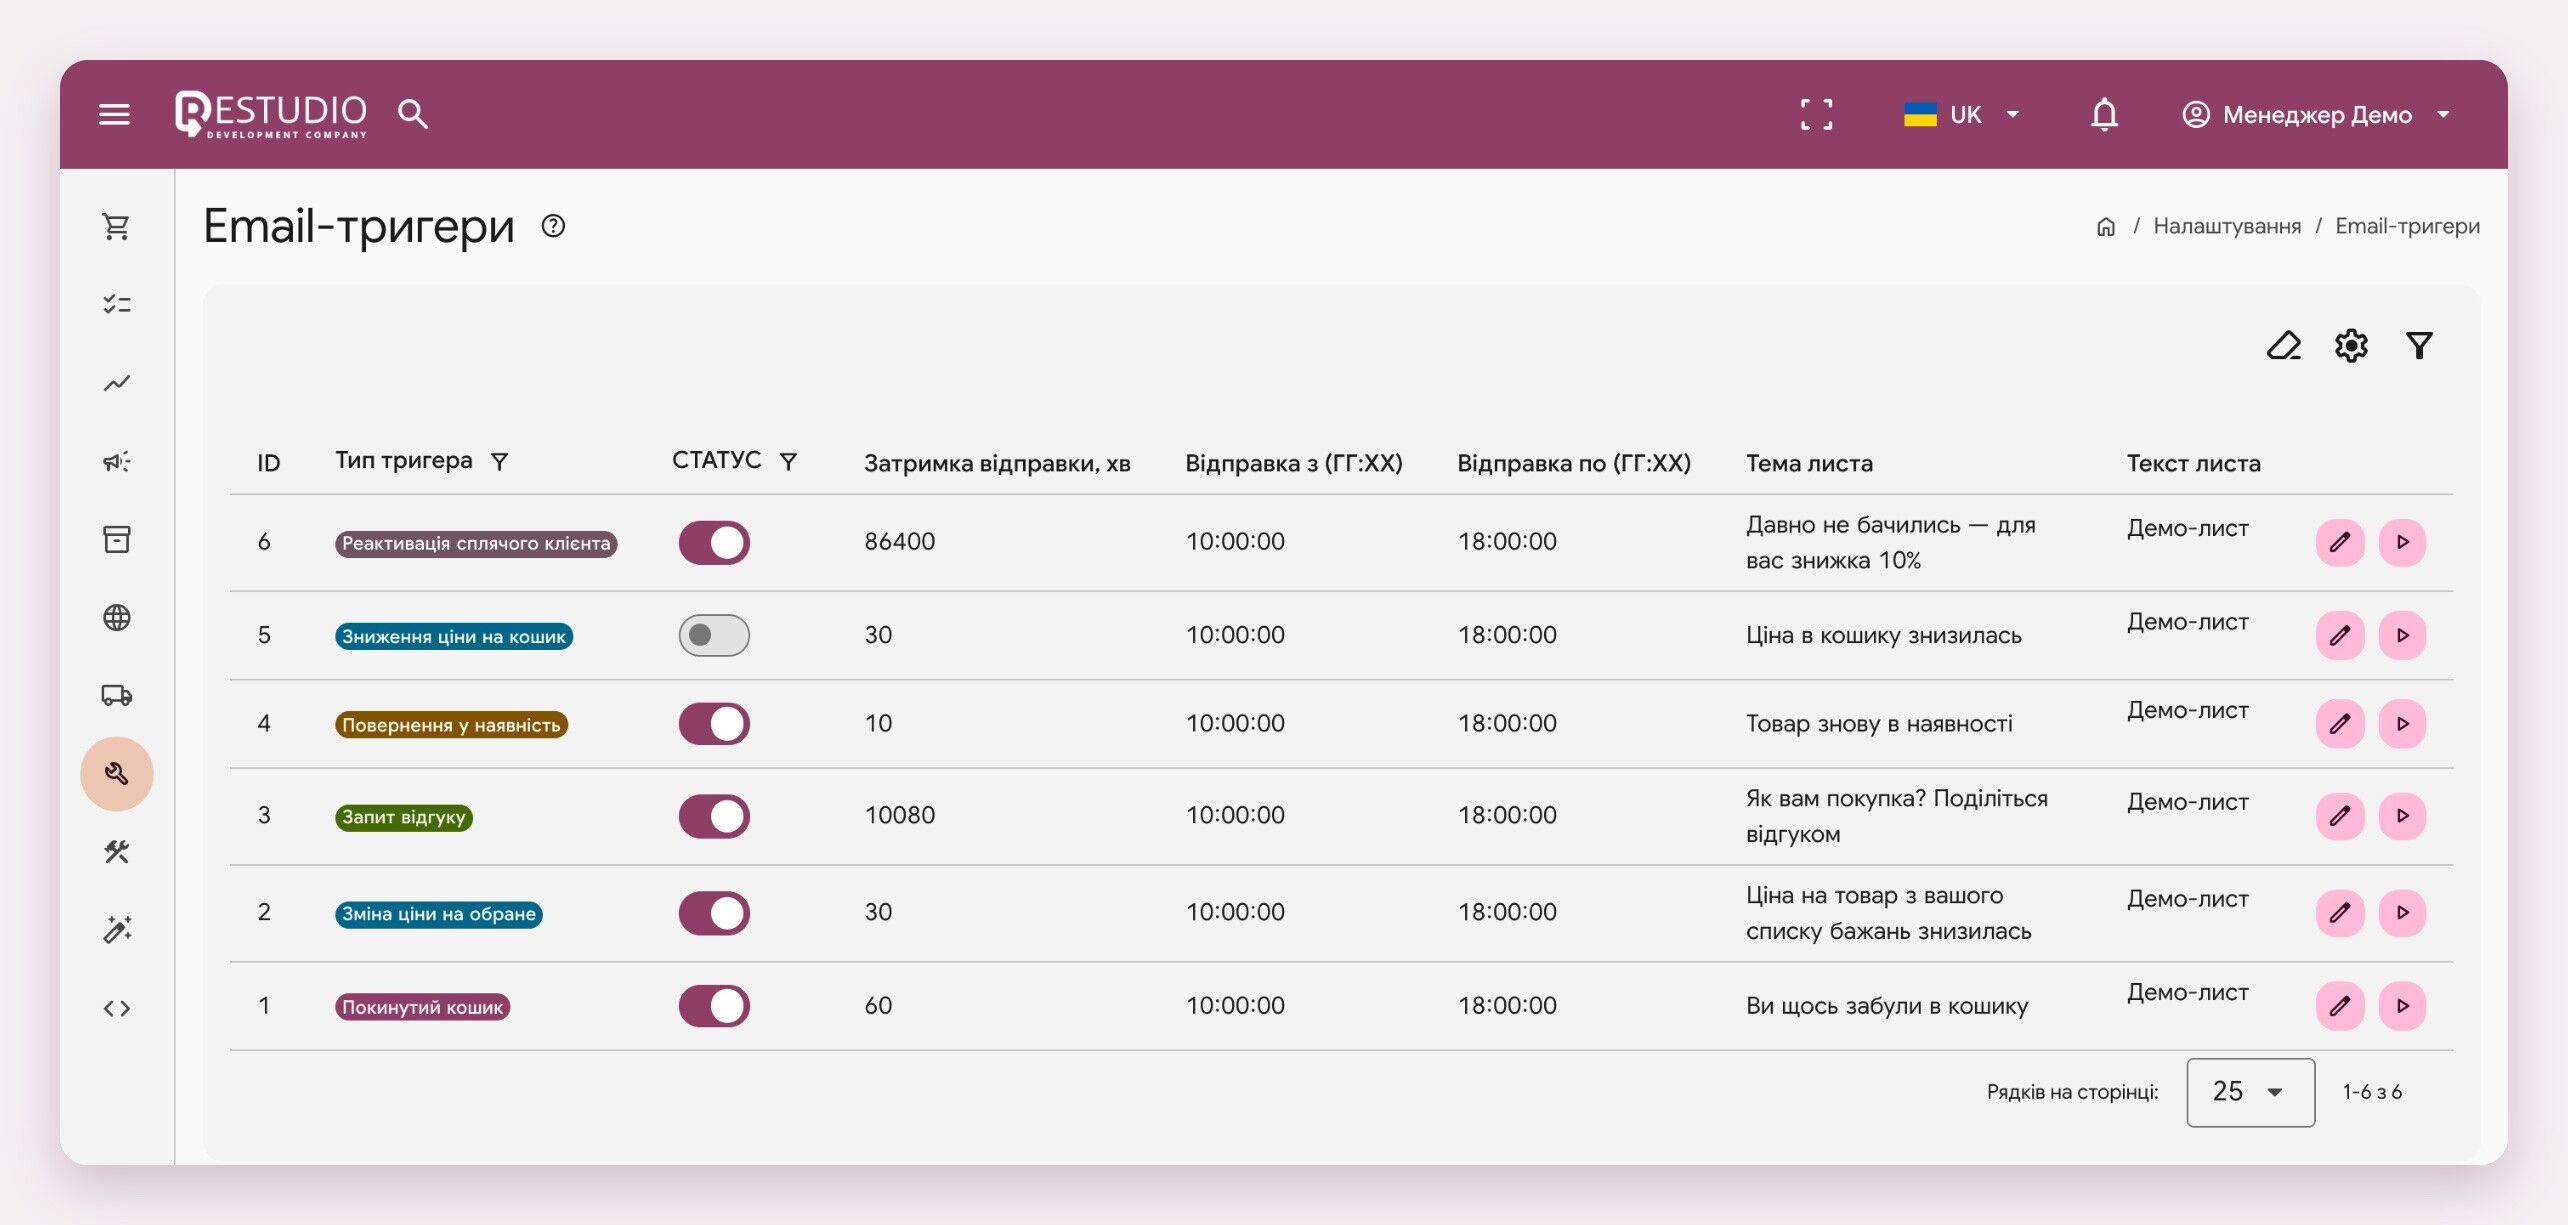Image resolution: width=2568 pixels, height=1225 pixels.
Task: Click the Затримка відправки column header
Action: coord(997,463)
